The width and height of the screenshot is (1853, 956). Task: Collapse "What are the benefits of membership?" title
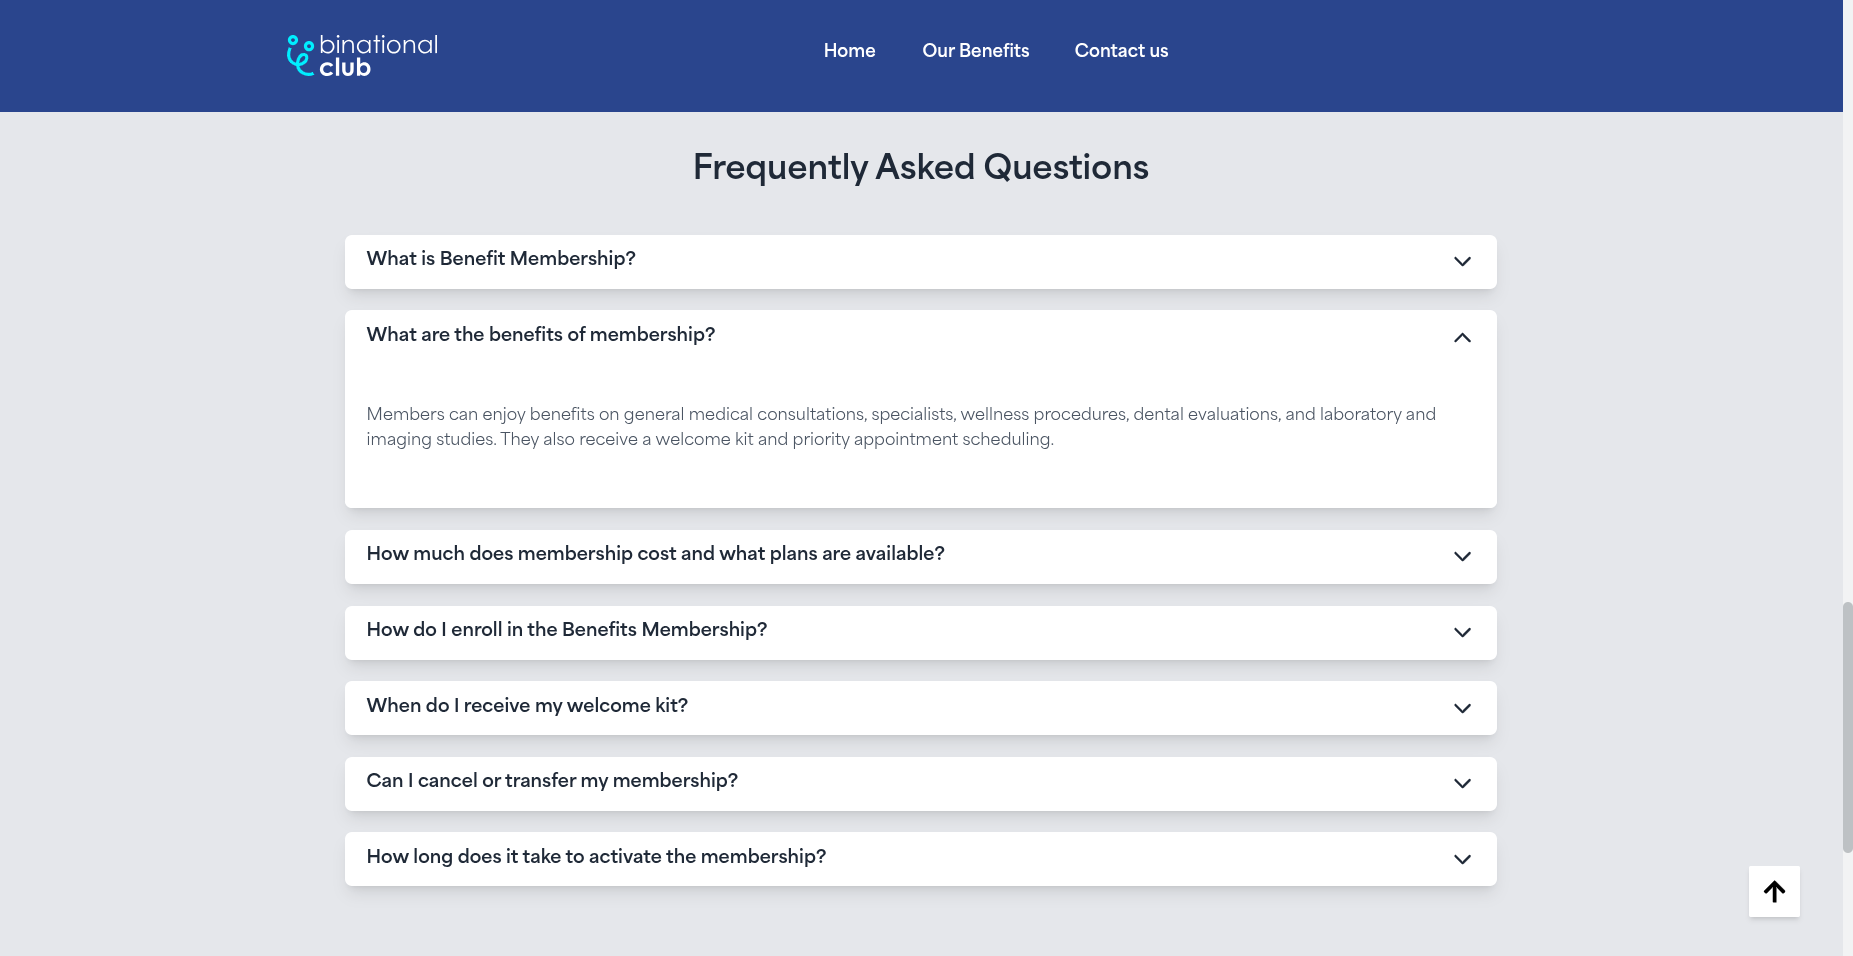(x=540, y=335)
